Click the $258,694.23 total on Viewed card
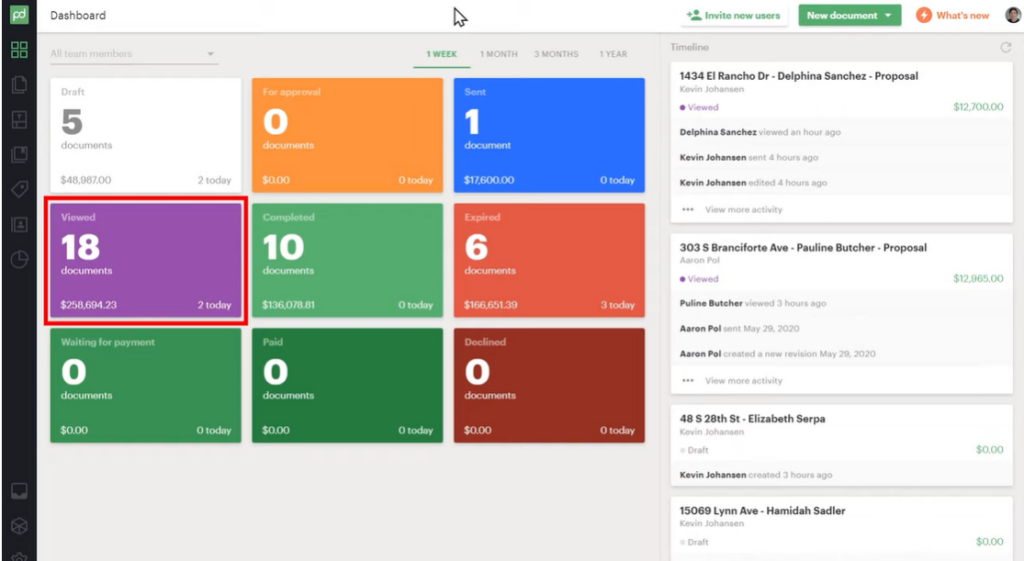Viewport: 1024px width, 561px height. (x=89, y=305)
